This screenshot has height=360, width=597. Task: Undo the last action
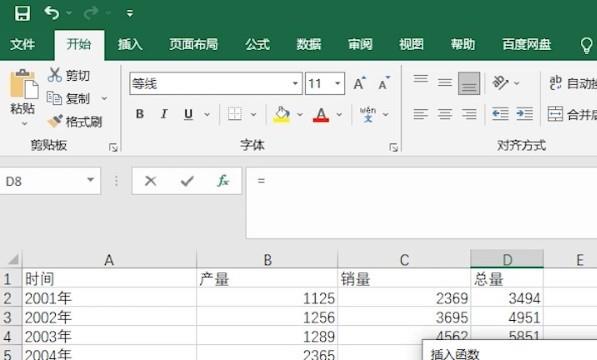(52, 13)
